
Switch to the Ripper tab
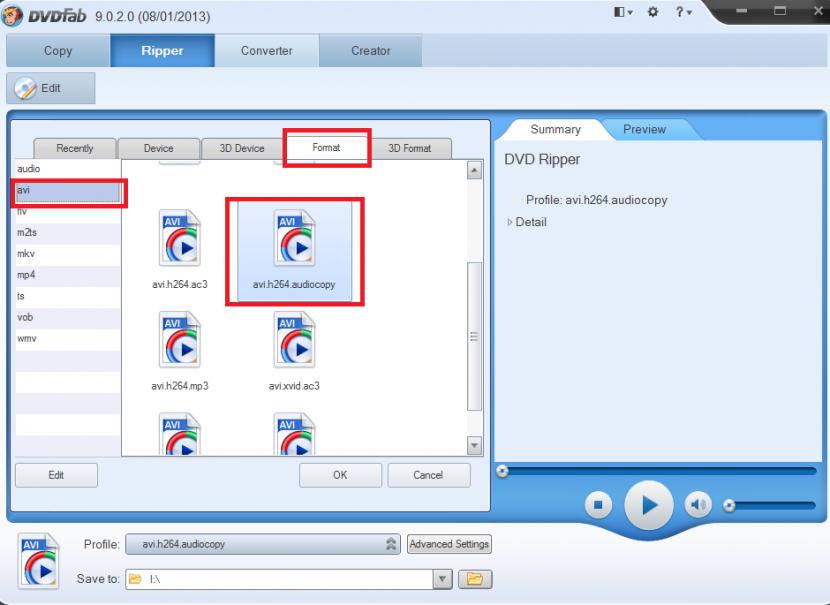point(163,51)
